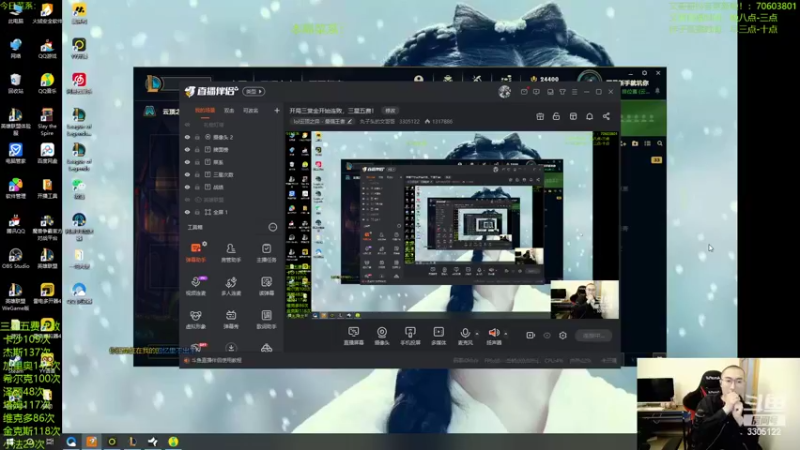This screenshot has height=450, width=800.
Task: Toggle lock on 三星次数 source
Action: [x=197, y=174]
